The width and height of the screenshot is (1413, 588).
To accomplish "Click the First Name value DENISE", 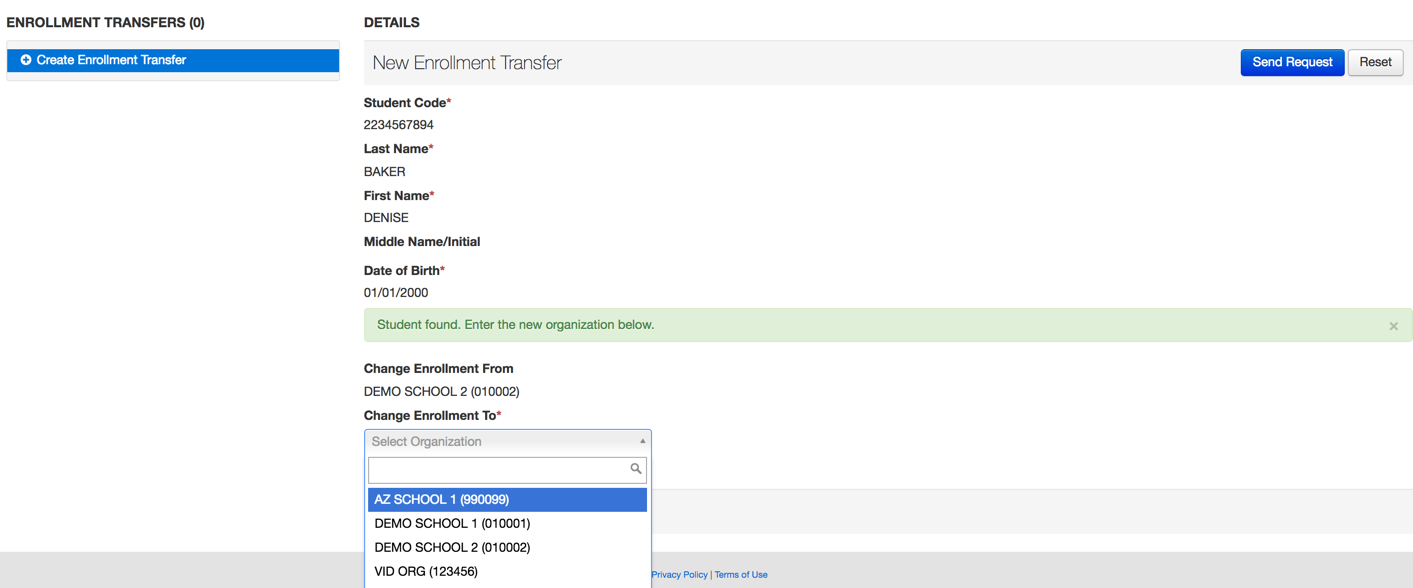I will pos(386,217).
